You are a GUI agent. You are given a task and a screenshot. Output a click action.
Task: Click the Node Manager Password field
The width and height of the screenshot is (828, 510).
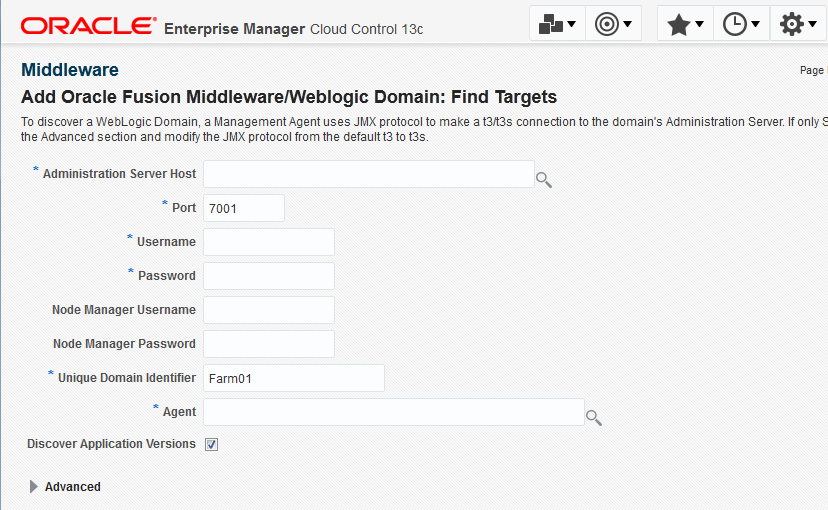pyautogui.click(x=269, y=344)
